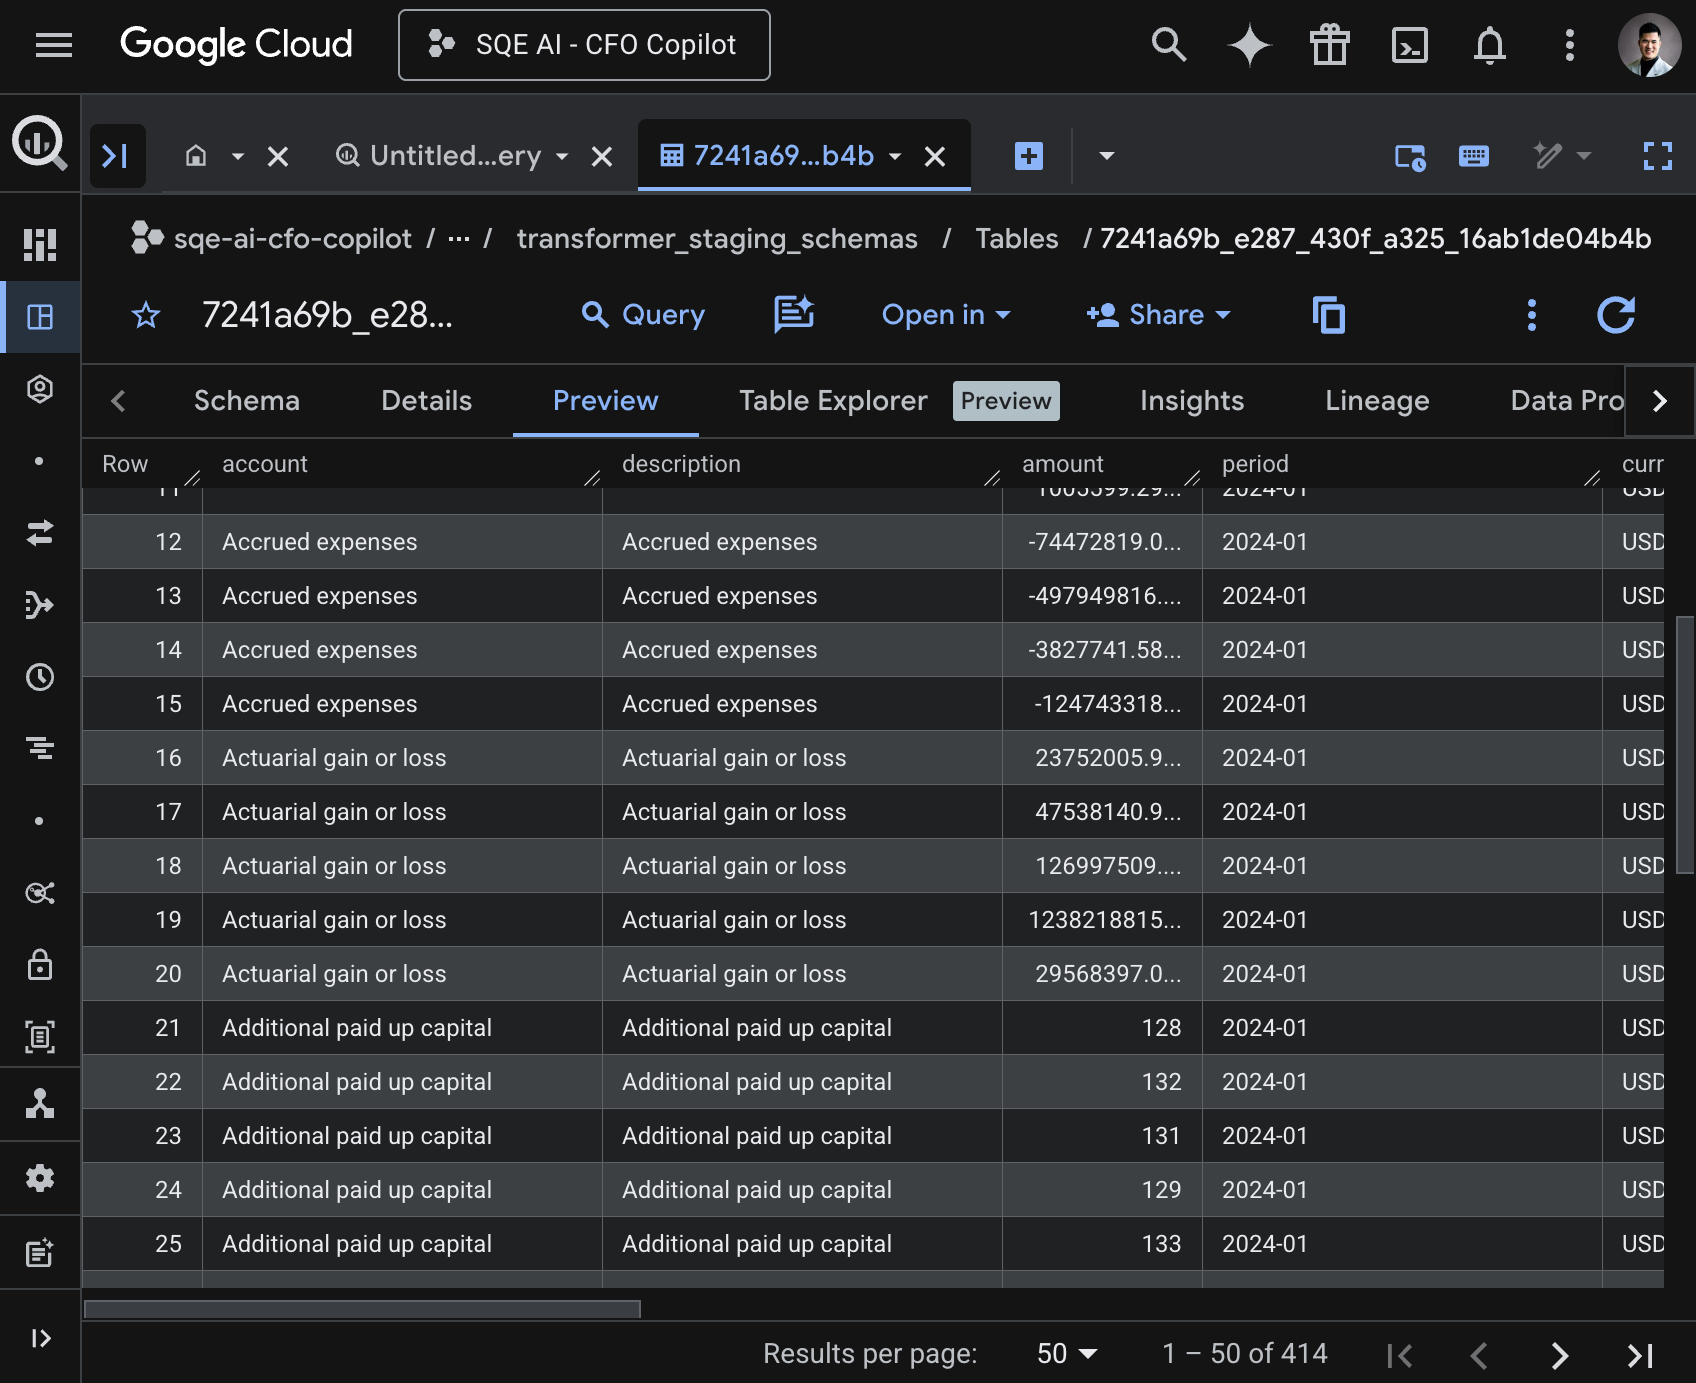Click the horizontal scrollbar below table
Image resolution: width=1696 pixels, height=1383 pixels.
click(362, 1309)
